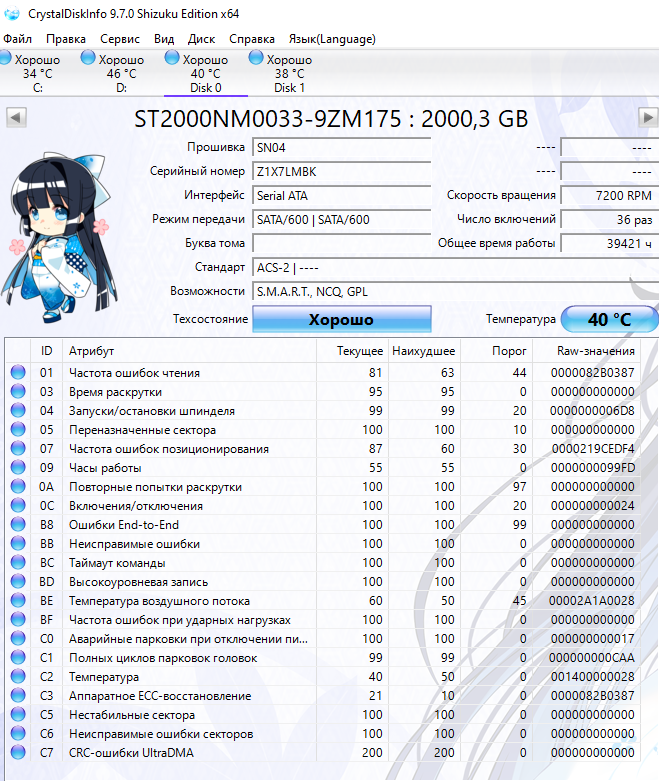
Task: Click the drive title ST2000NM0033-9ZM175
Action: (267, 119)
